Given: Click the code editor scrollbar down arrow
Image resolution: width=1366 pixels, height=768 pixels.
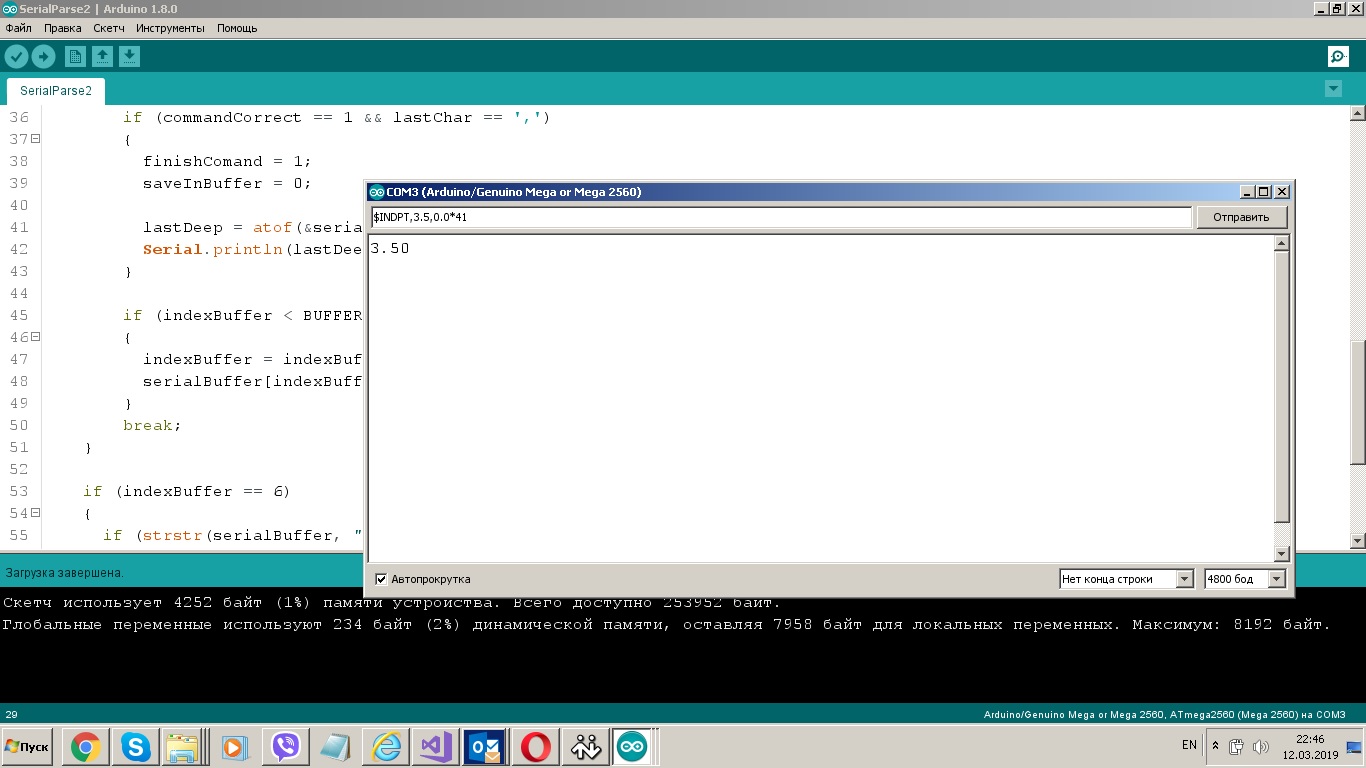Looking at the screenshot, I should click(1358, 541).
